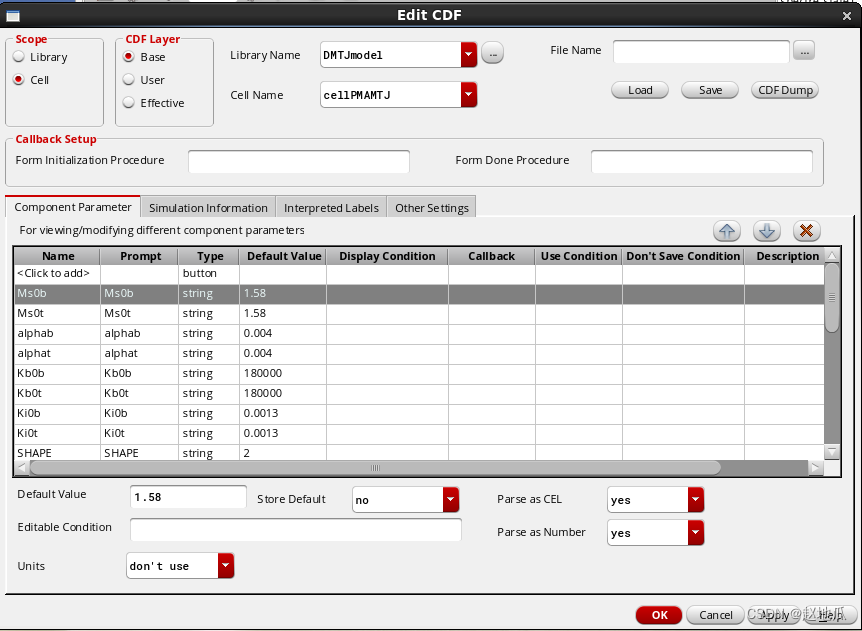Switch to Simulation Information tab

[208, 208]
